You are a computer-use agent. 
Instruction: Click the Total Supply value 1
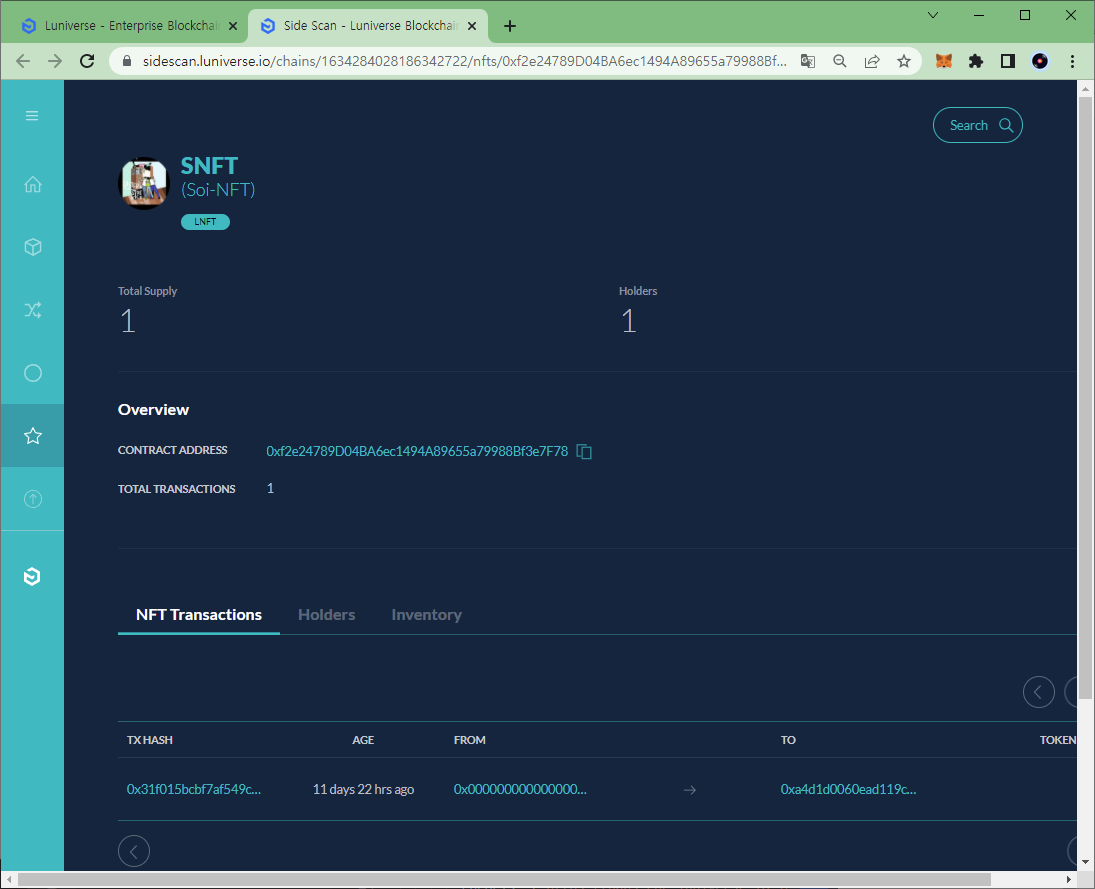128,321
